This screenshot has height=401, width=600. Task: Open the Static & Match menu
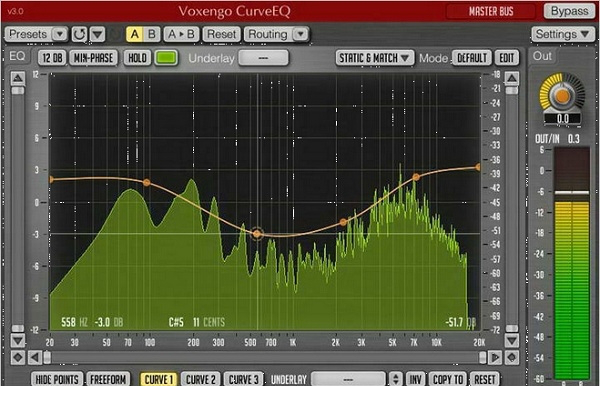375,58
